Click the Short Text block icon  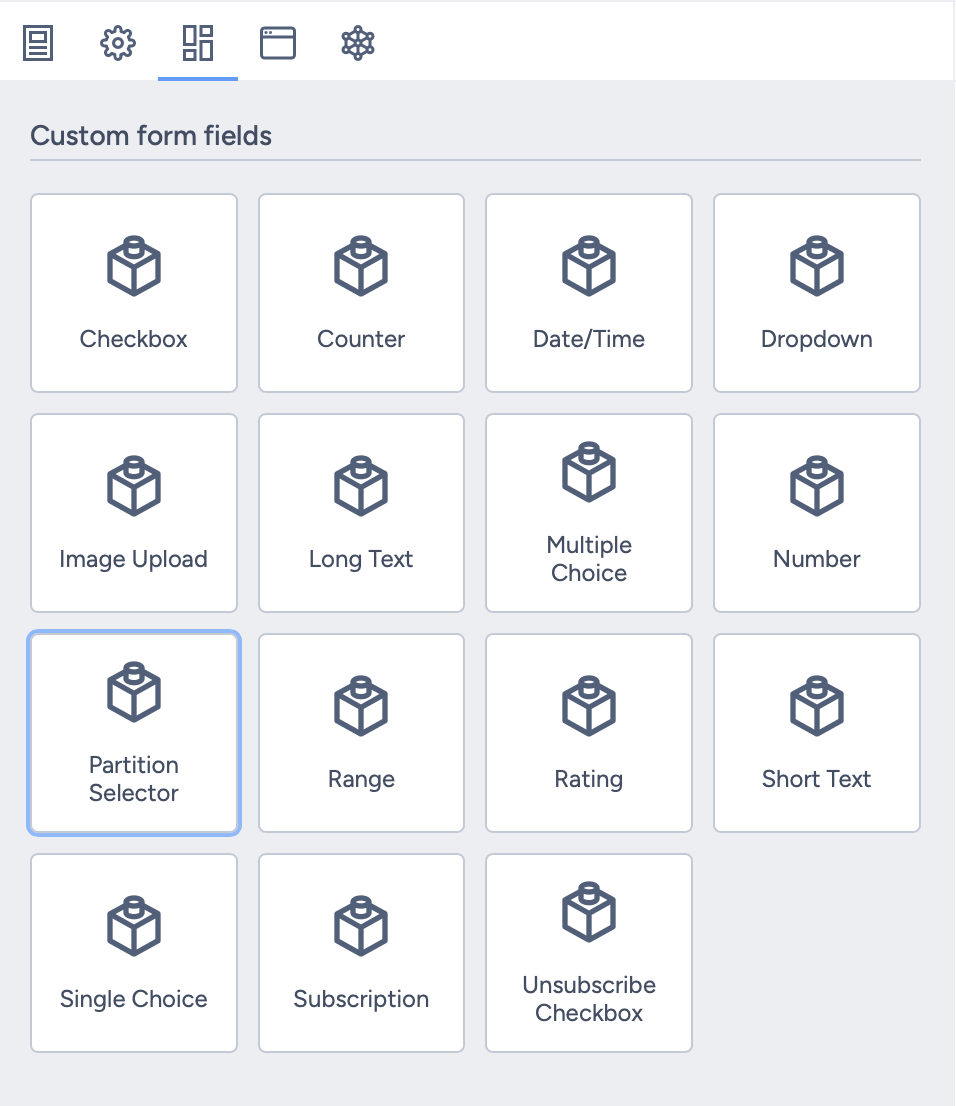tap(817, 706)
